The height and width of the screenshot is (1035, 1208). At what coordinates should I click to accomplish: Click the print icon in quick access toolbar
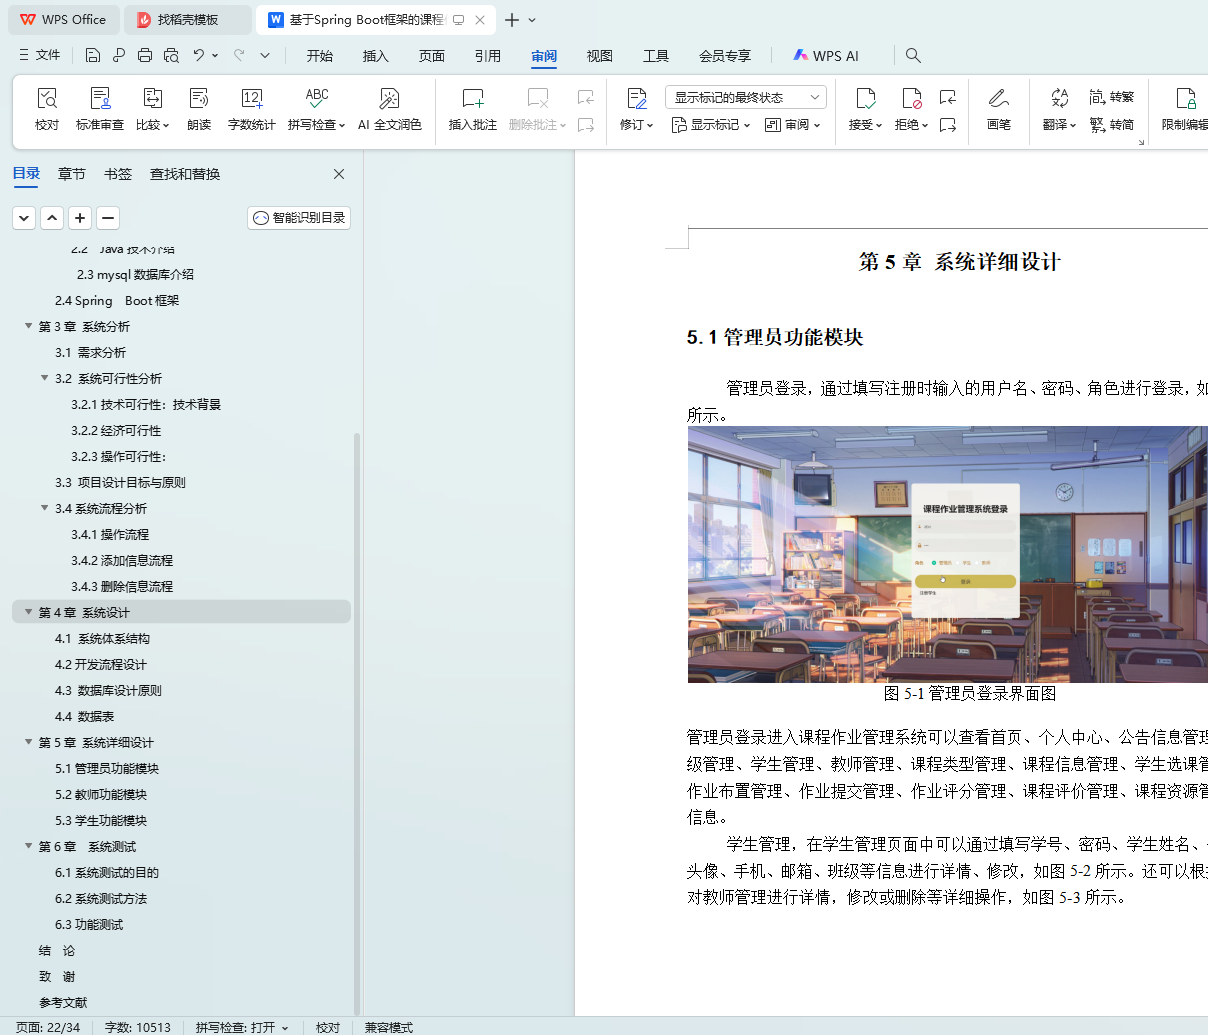145,56
